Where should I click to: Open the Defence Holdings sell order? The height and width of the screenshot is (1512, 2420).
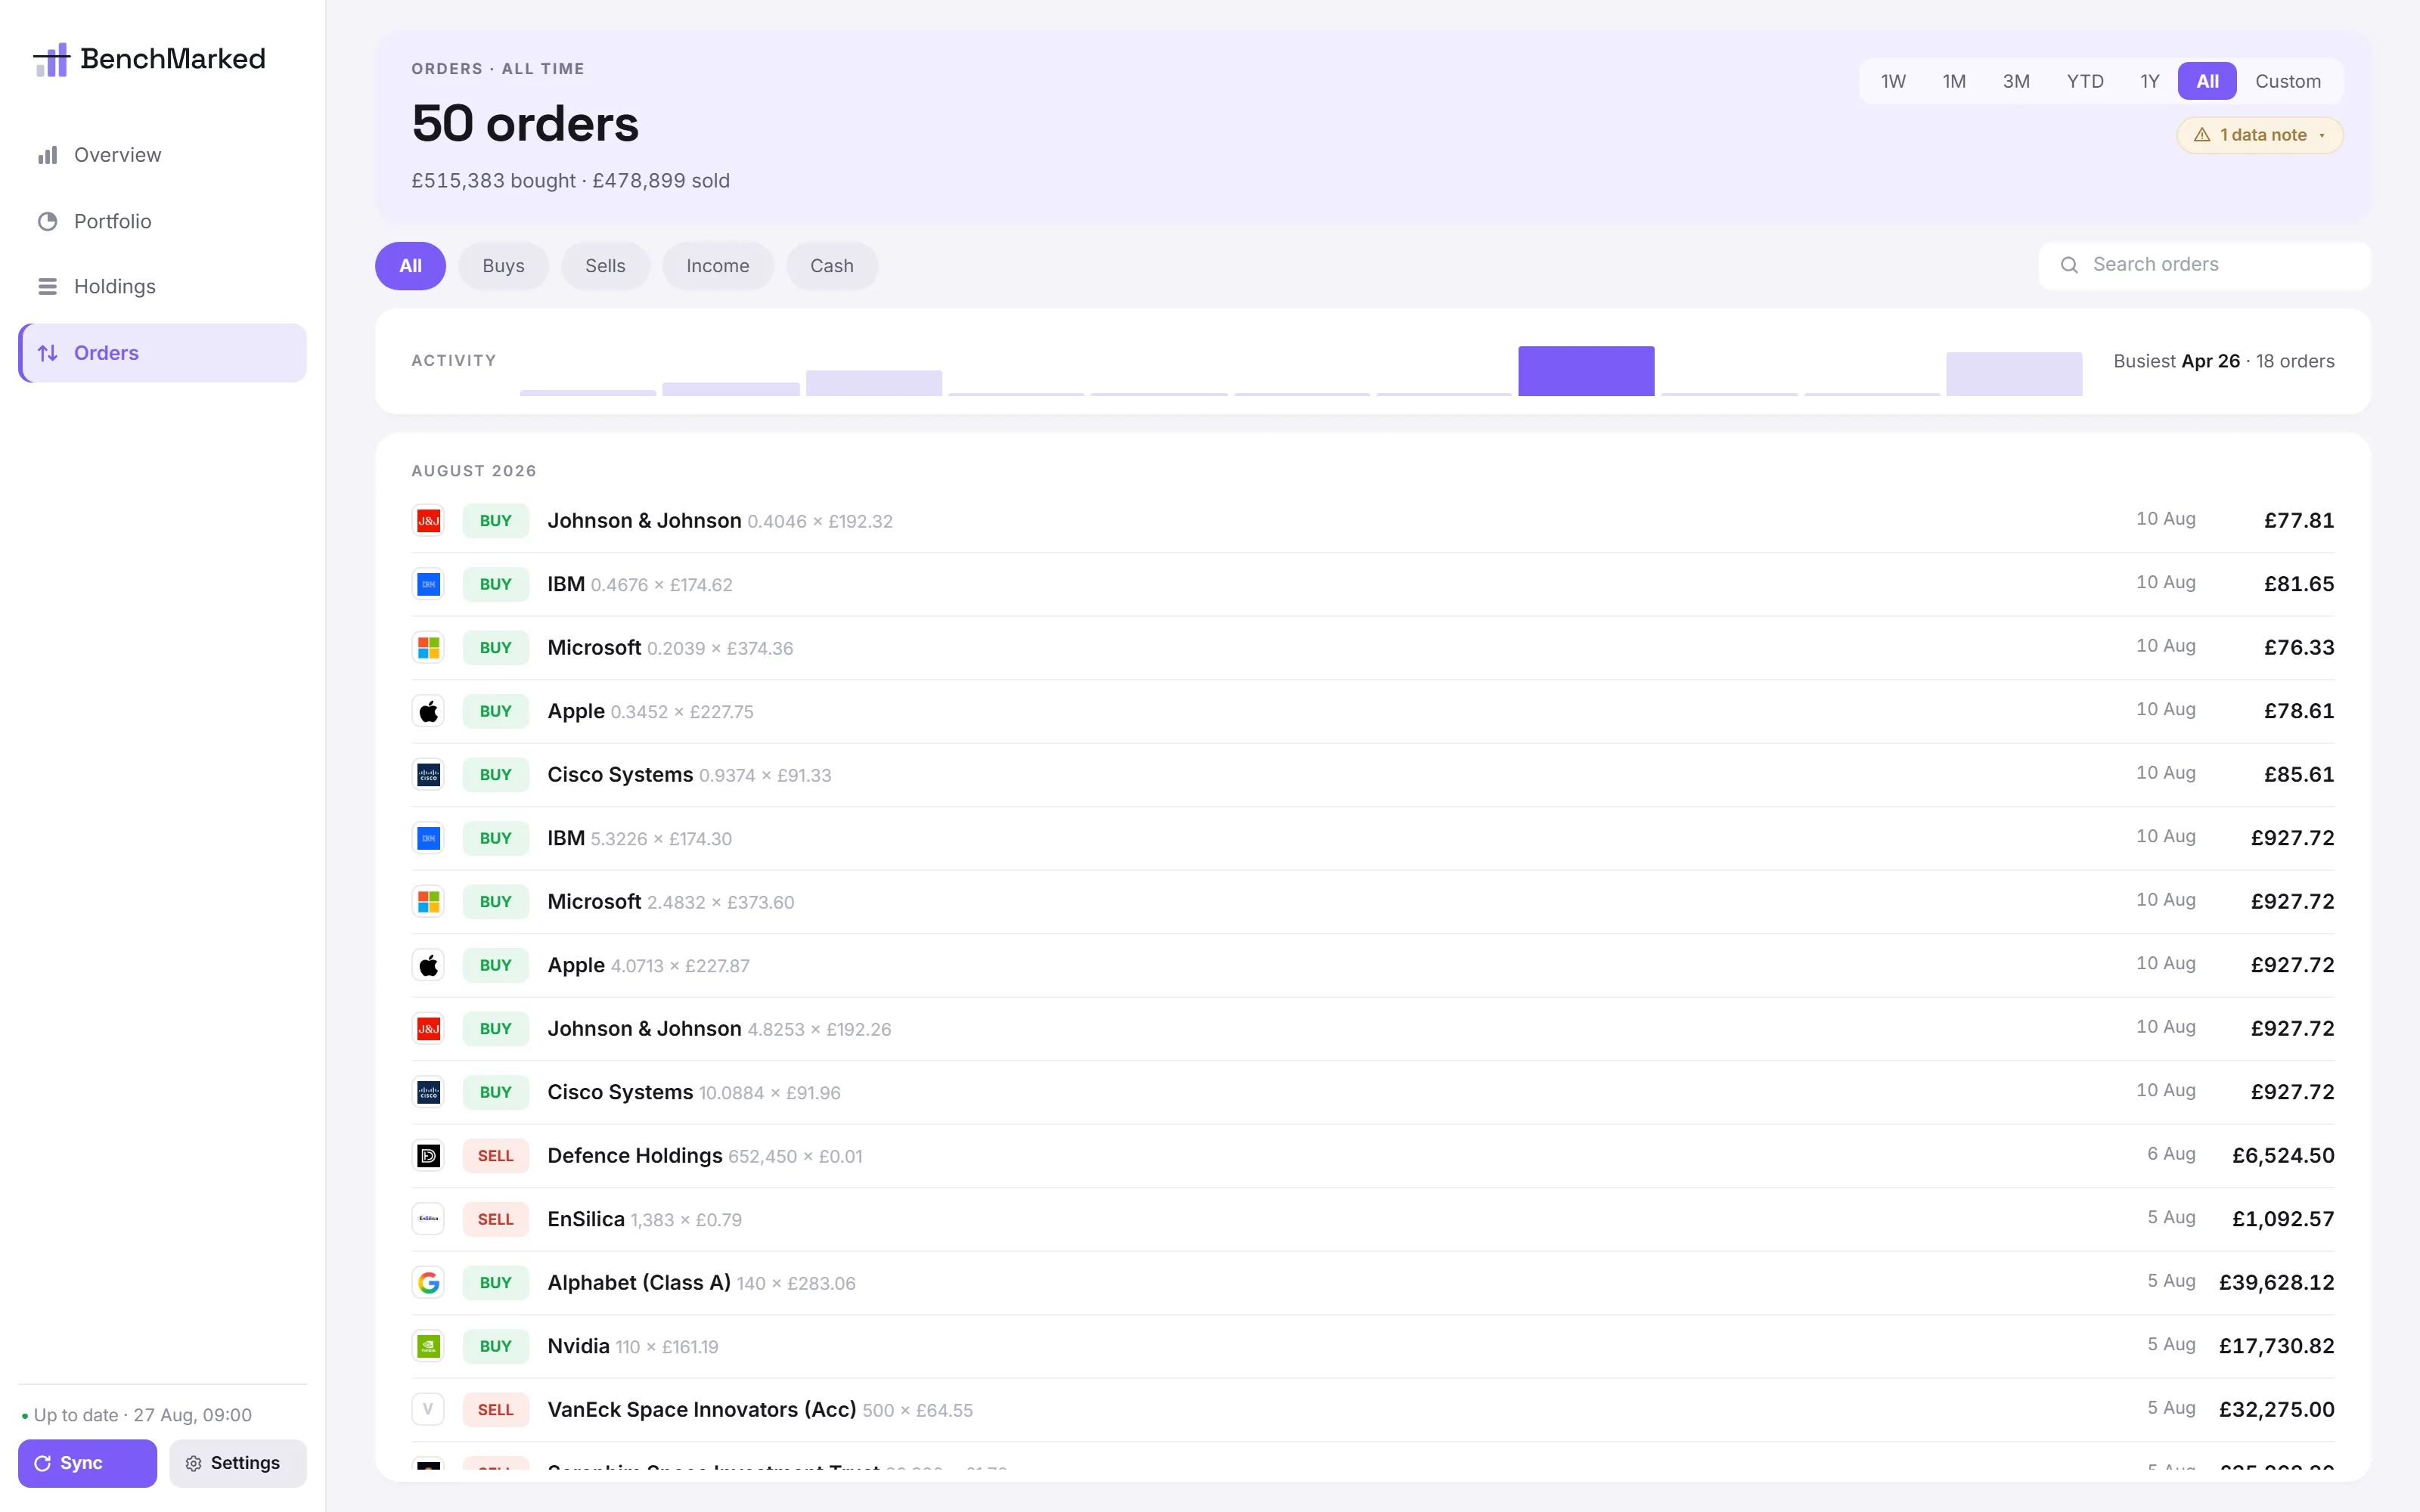point(1373,1156)
